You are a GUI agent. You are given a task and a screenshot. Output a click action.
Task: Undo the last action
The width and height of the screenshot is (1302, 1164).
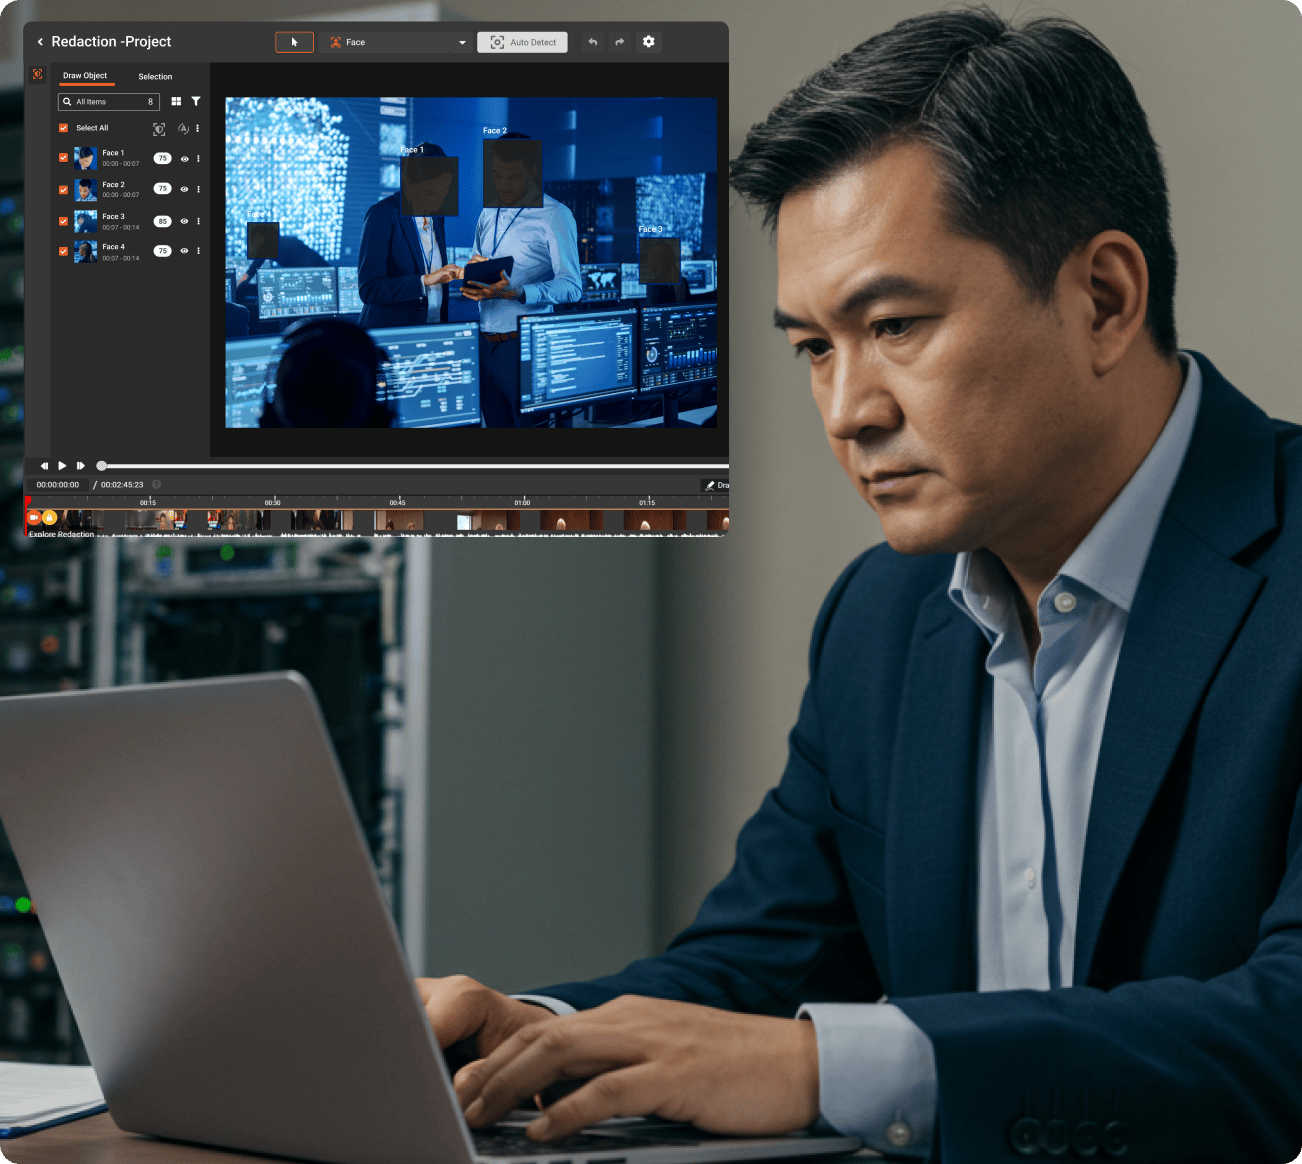tap(593, 42)
